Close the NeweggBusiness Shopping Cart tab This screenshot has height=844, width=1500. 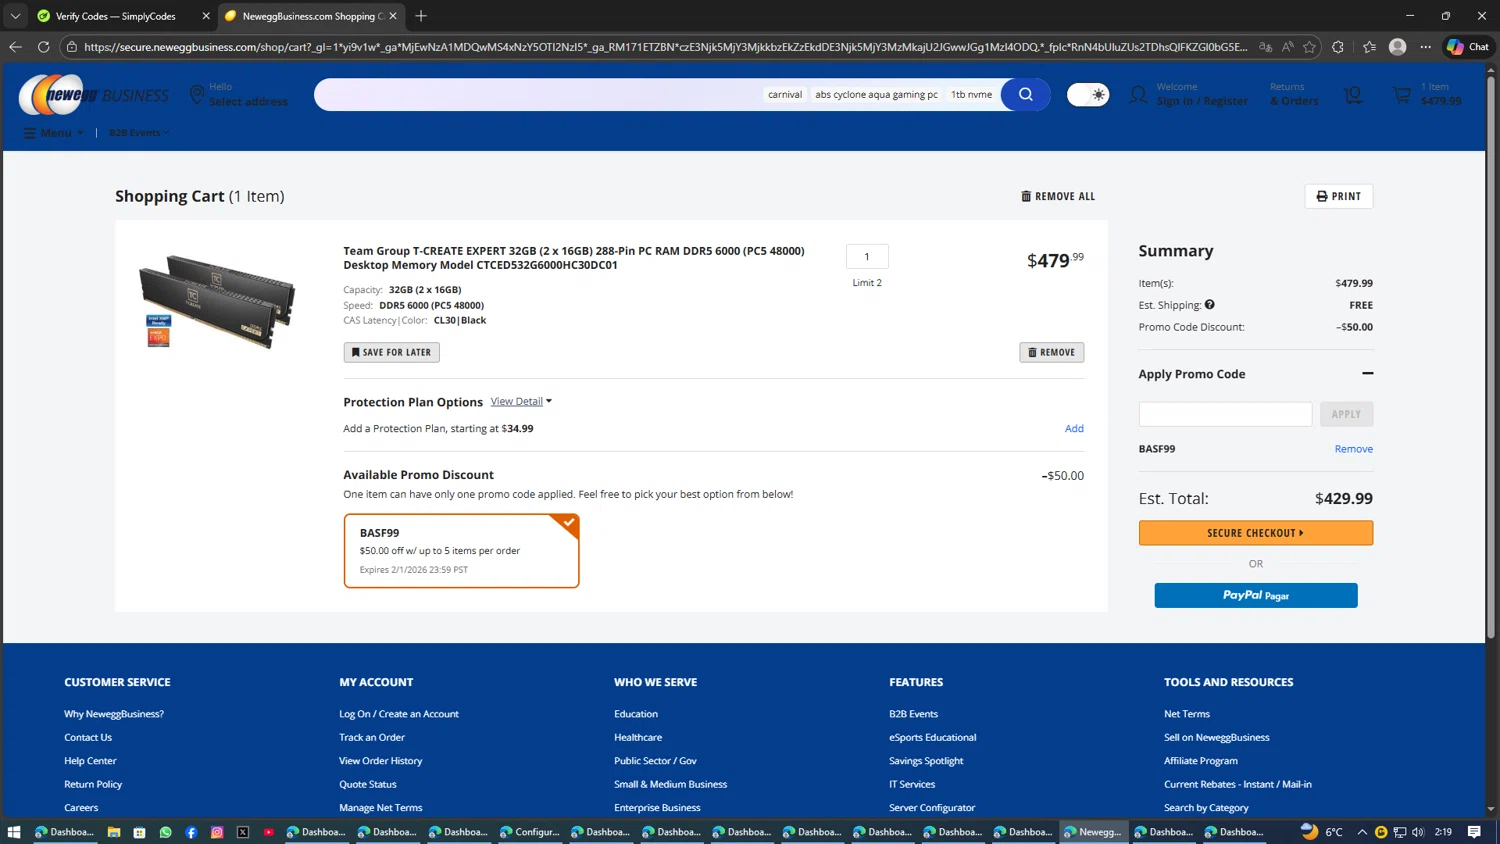[x=393, y=16]
